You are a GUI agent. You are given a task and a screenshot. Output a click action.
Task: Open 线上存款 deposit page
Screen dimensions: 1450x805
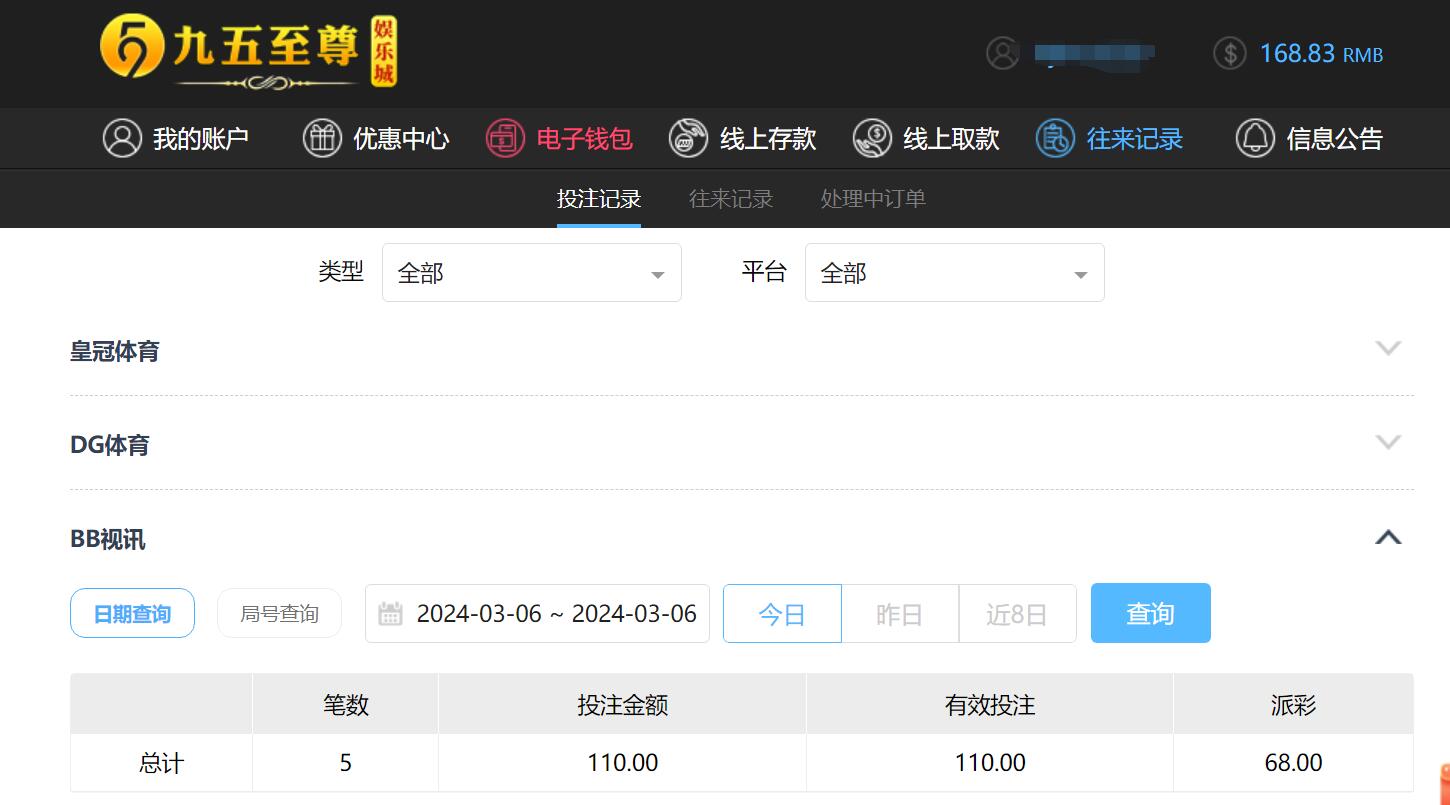point(742,138)
